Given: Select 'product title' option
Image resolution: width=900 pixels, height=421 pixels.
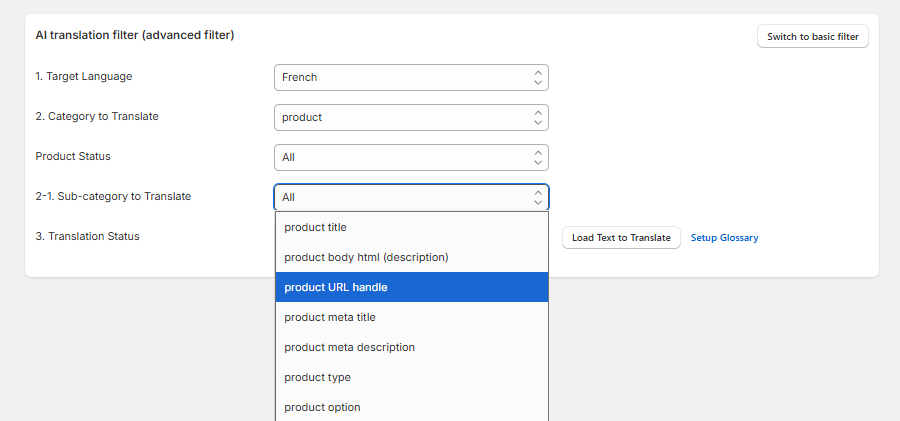Looking at the screenshot, I should 412,227.
